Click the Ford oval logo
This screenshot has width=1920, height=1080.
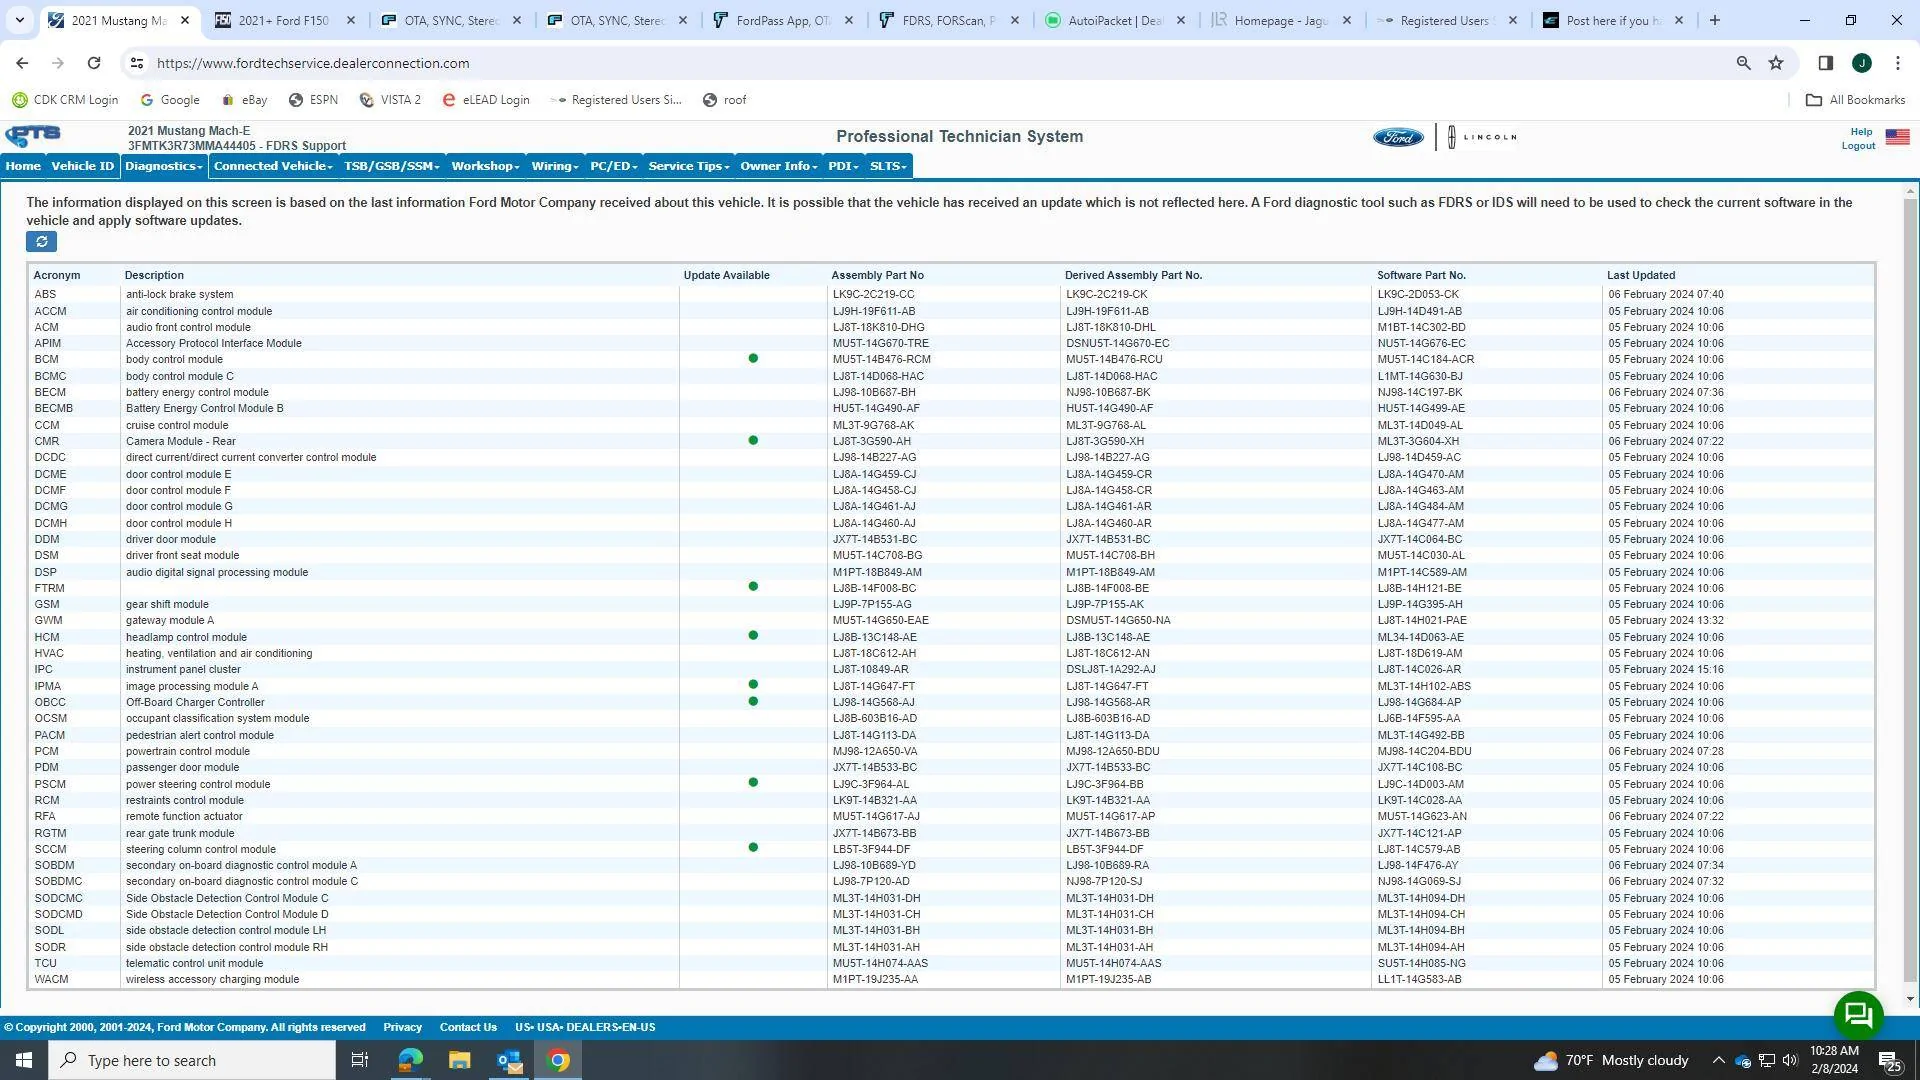[x=1397, y=137]
